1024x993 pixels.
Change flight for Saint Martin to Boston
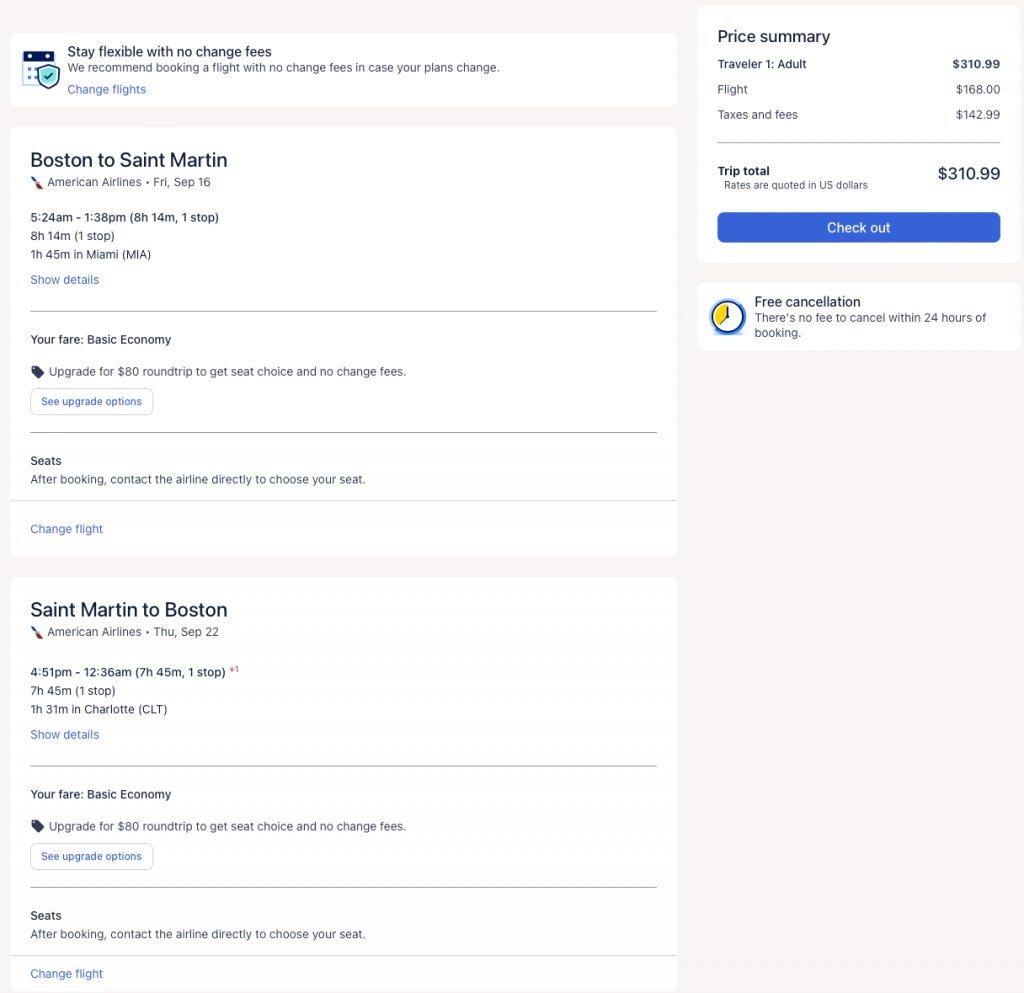[67, 974]
